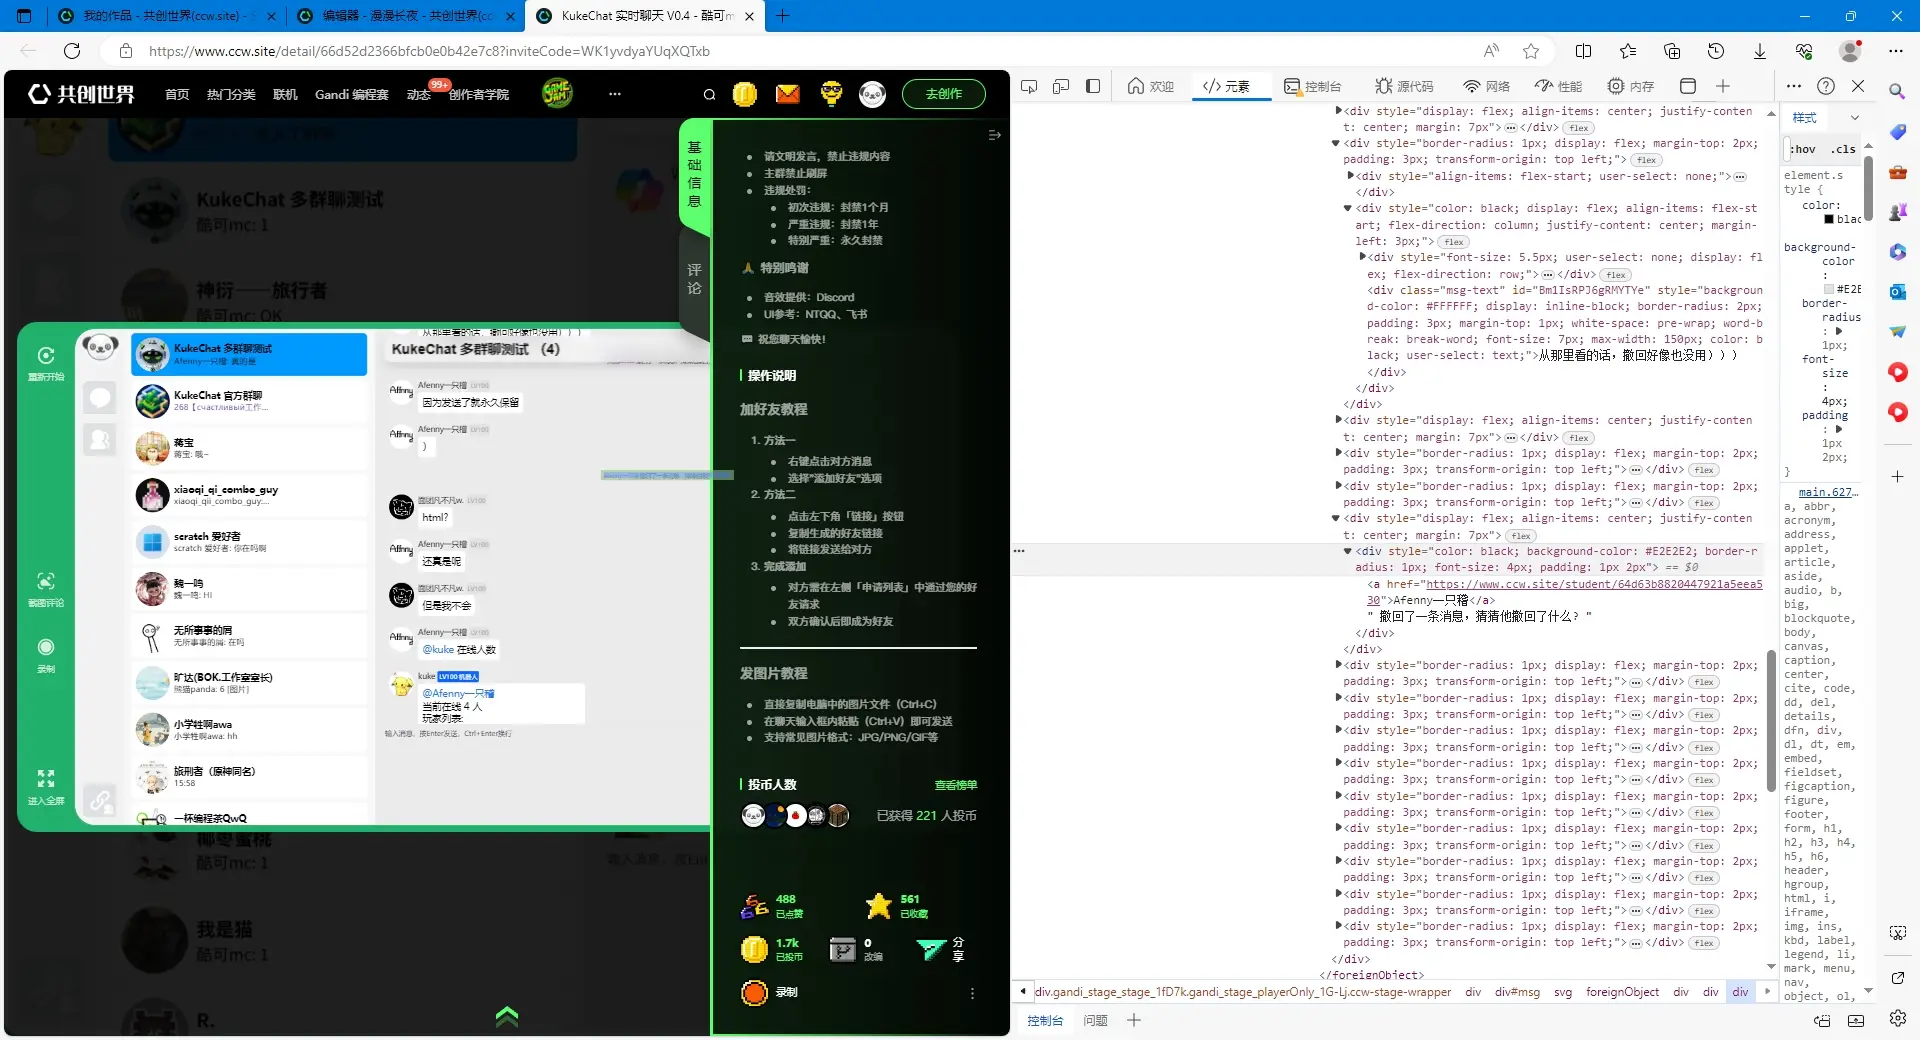Open the 内存 memory tab

pos(1631,86)
